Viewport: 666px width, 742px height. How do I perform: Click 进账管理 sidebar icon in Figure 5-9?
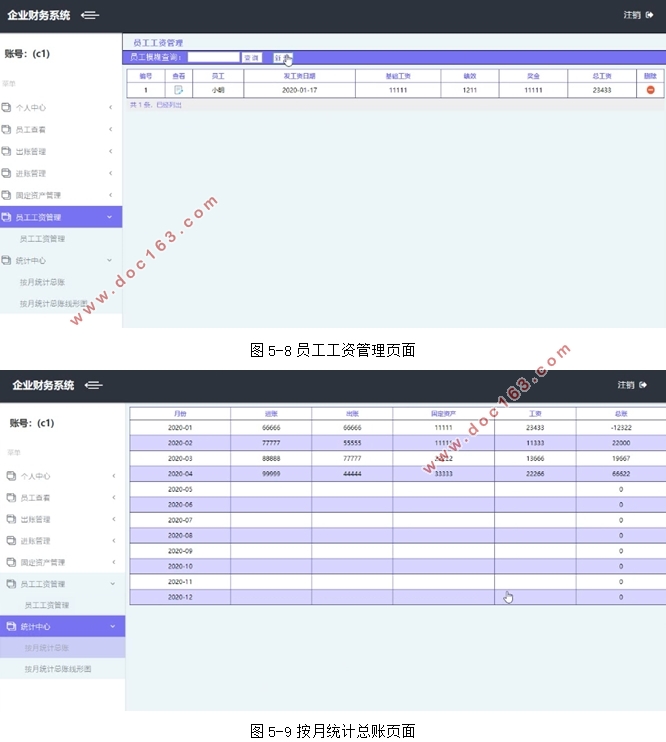(11, 540)
